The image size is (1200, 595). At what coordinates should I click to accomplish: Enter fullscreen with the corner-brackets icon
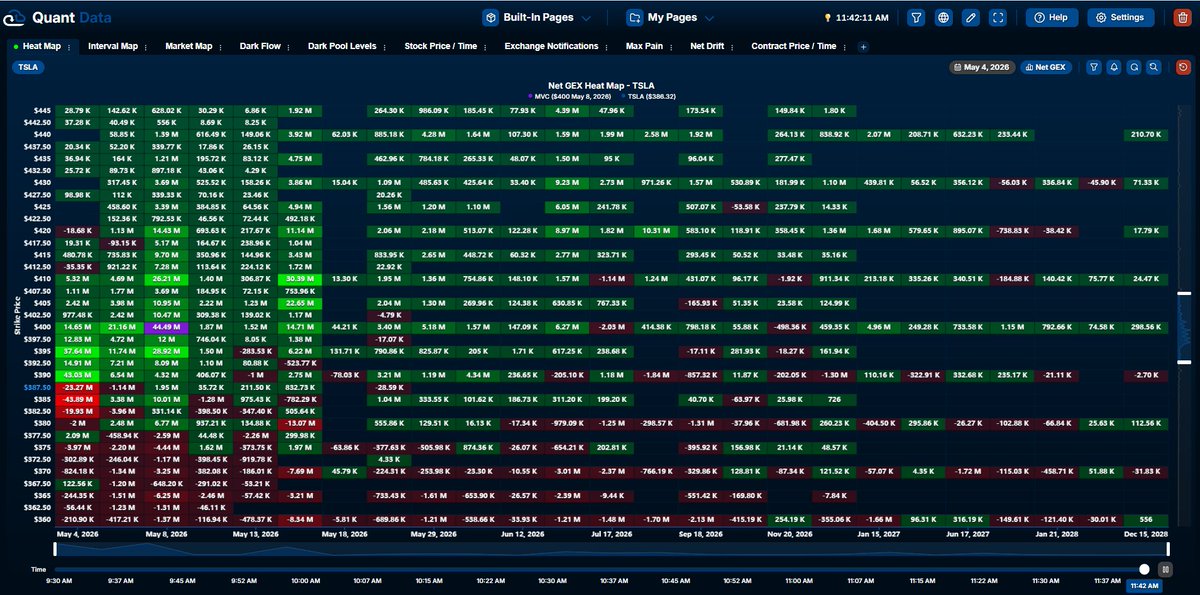(997, 17)
